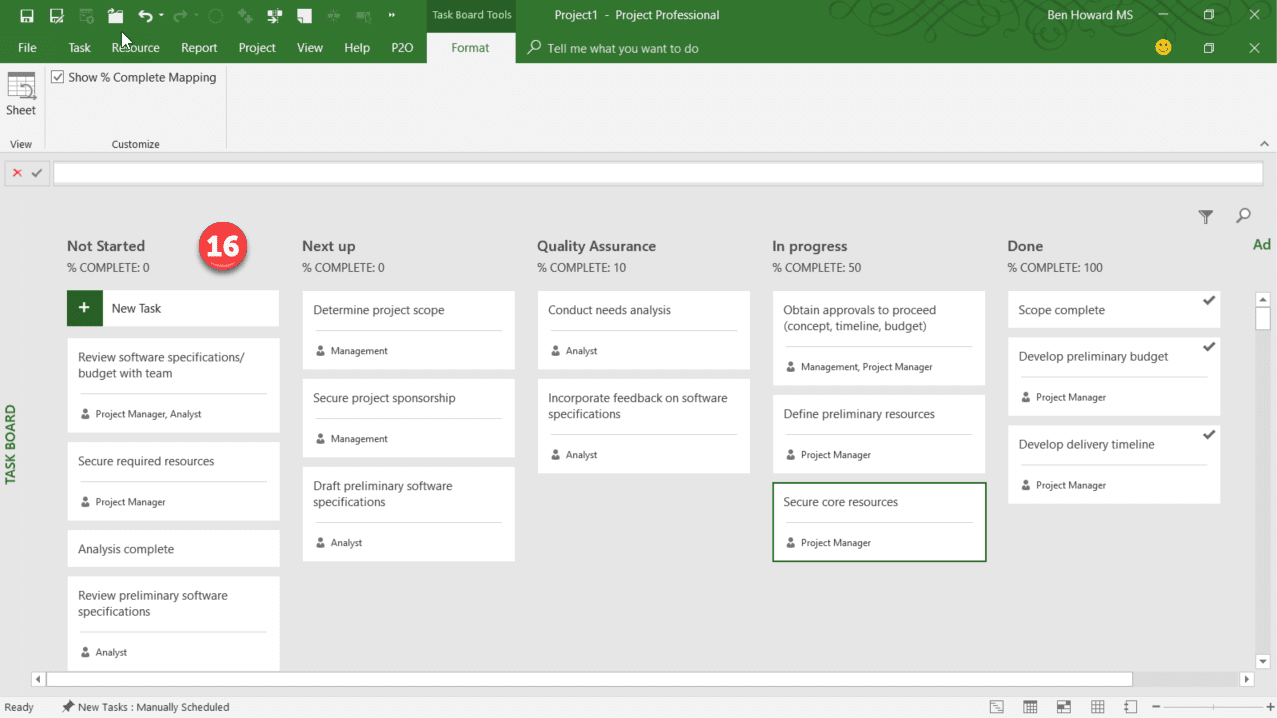This screenshot has height=718, width=1277.
Task: Select the Task Board view in status bar
Action: (1064, 707)
